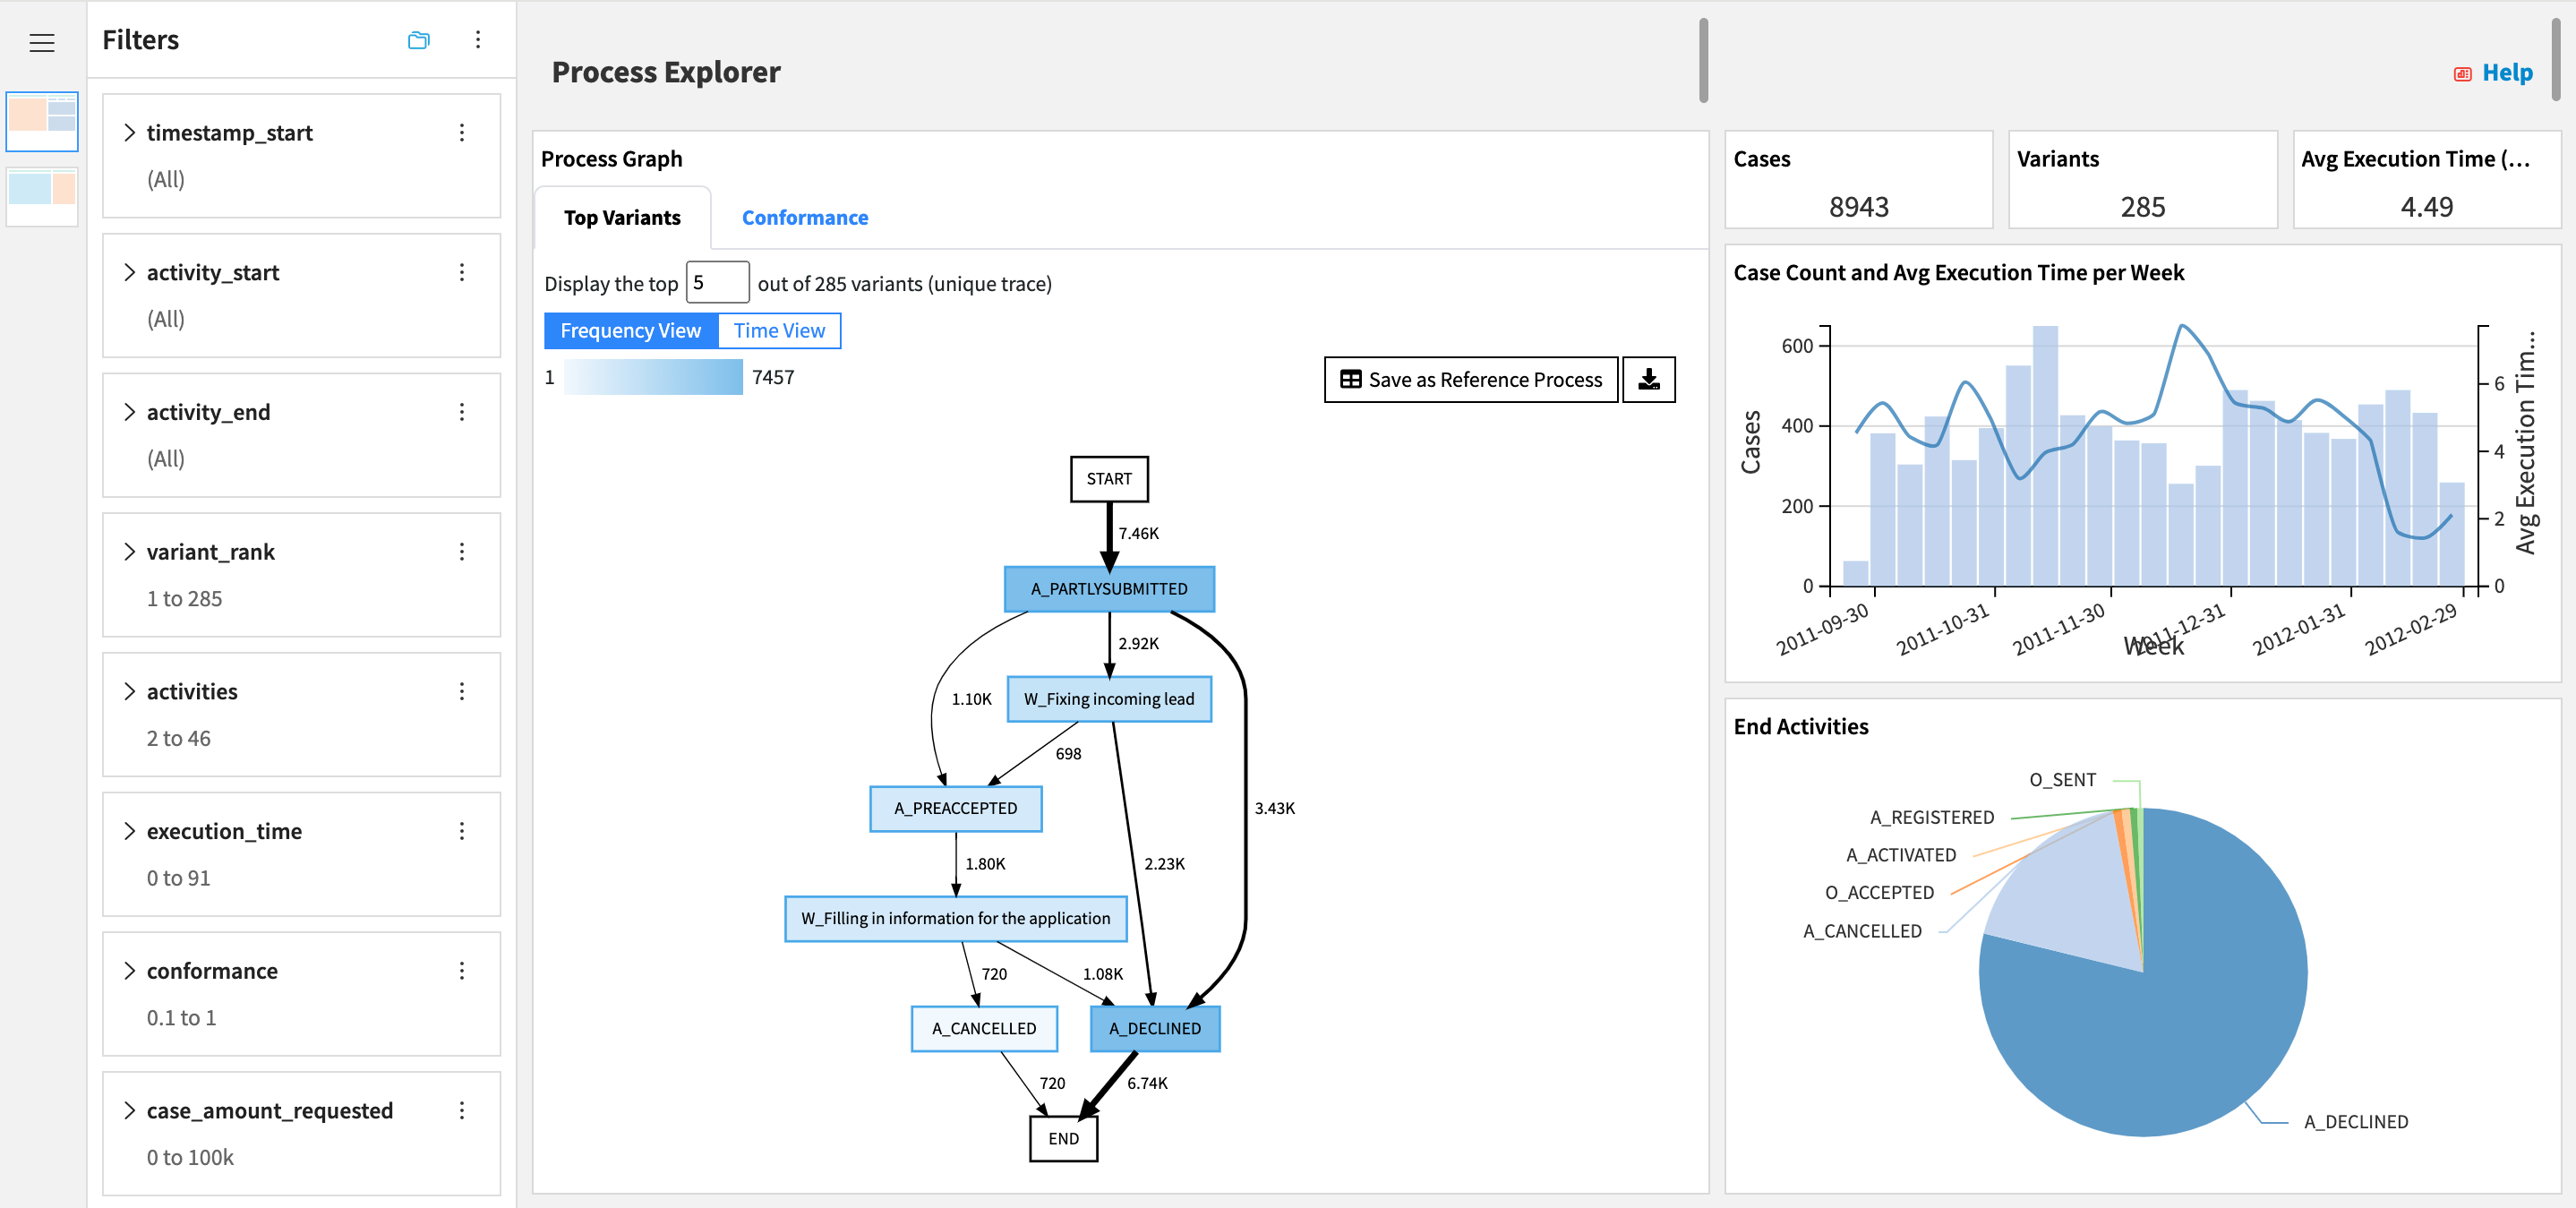Click the top variants count input field

point(717,282)
